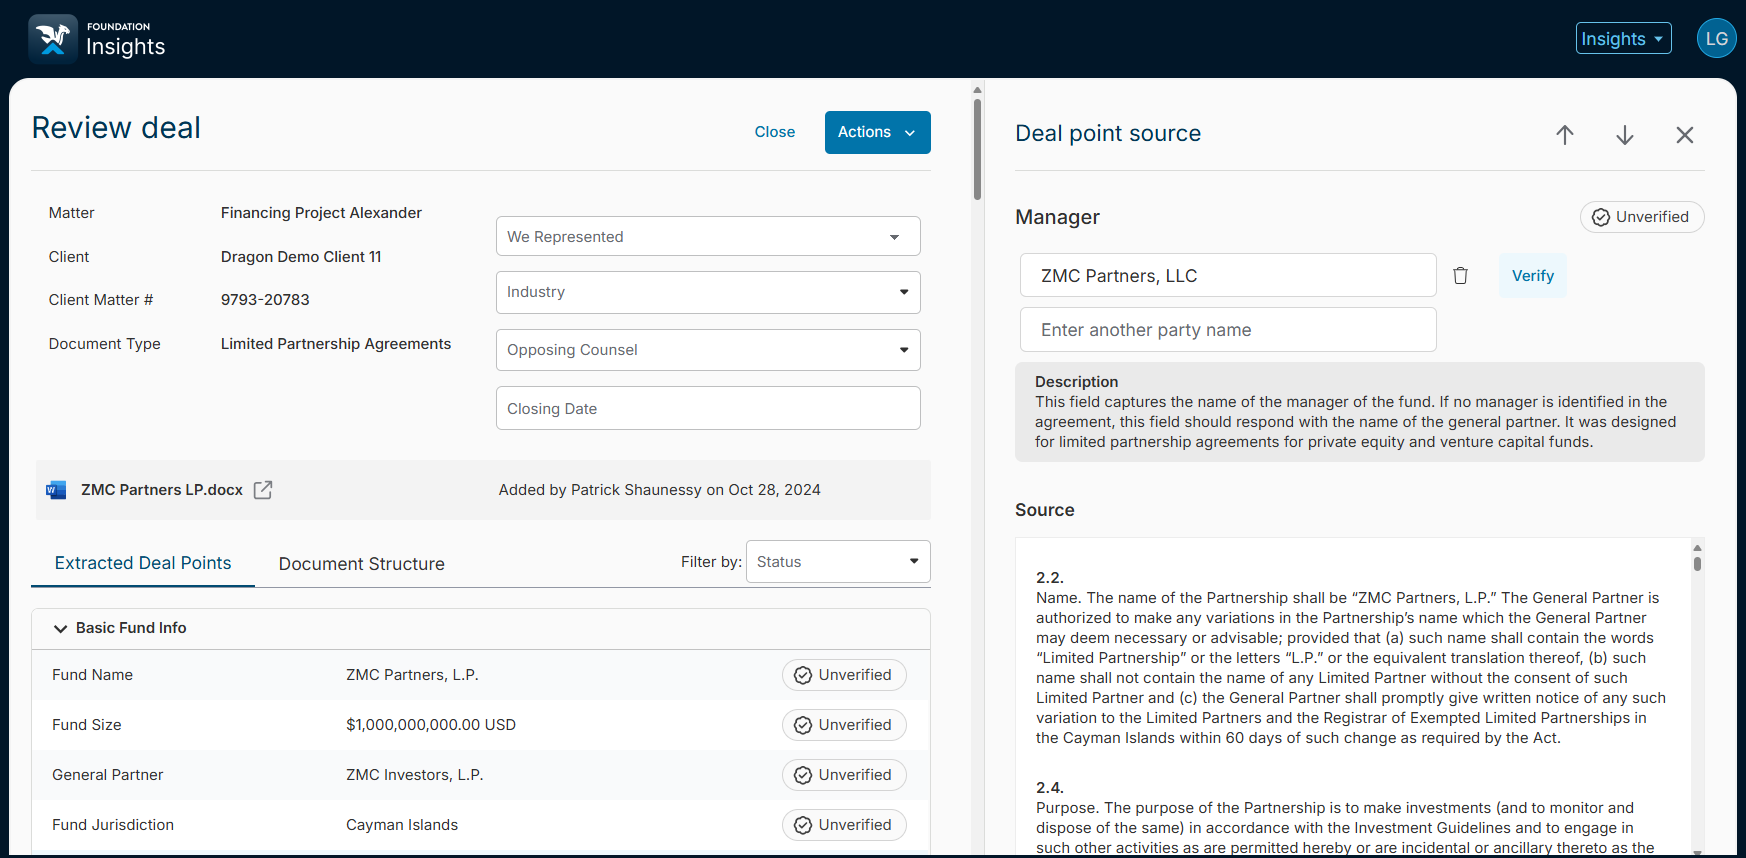Screen dimensions: 1746x858
Task: Toggle Unverified status for Fund Name
Action: pos(844,675)
